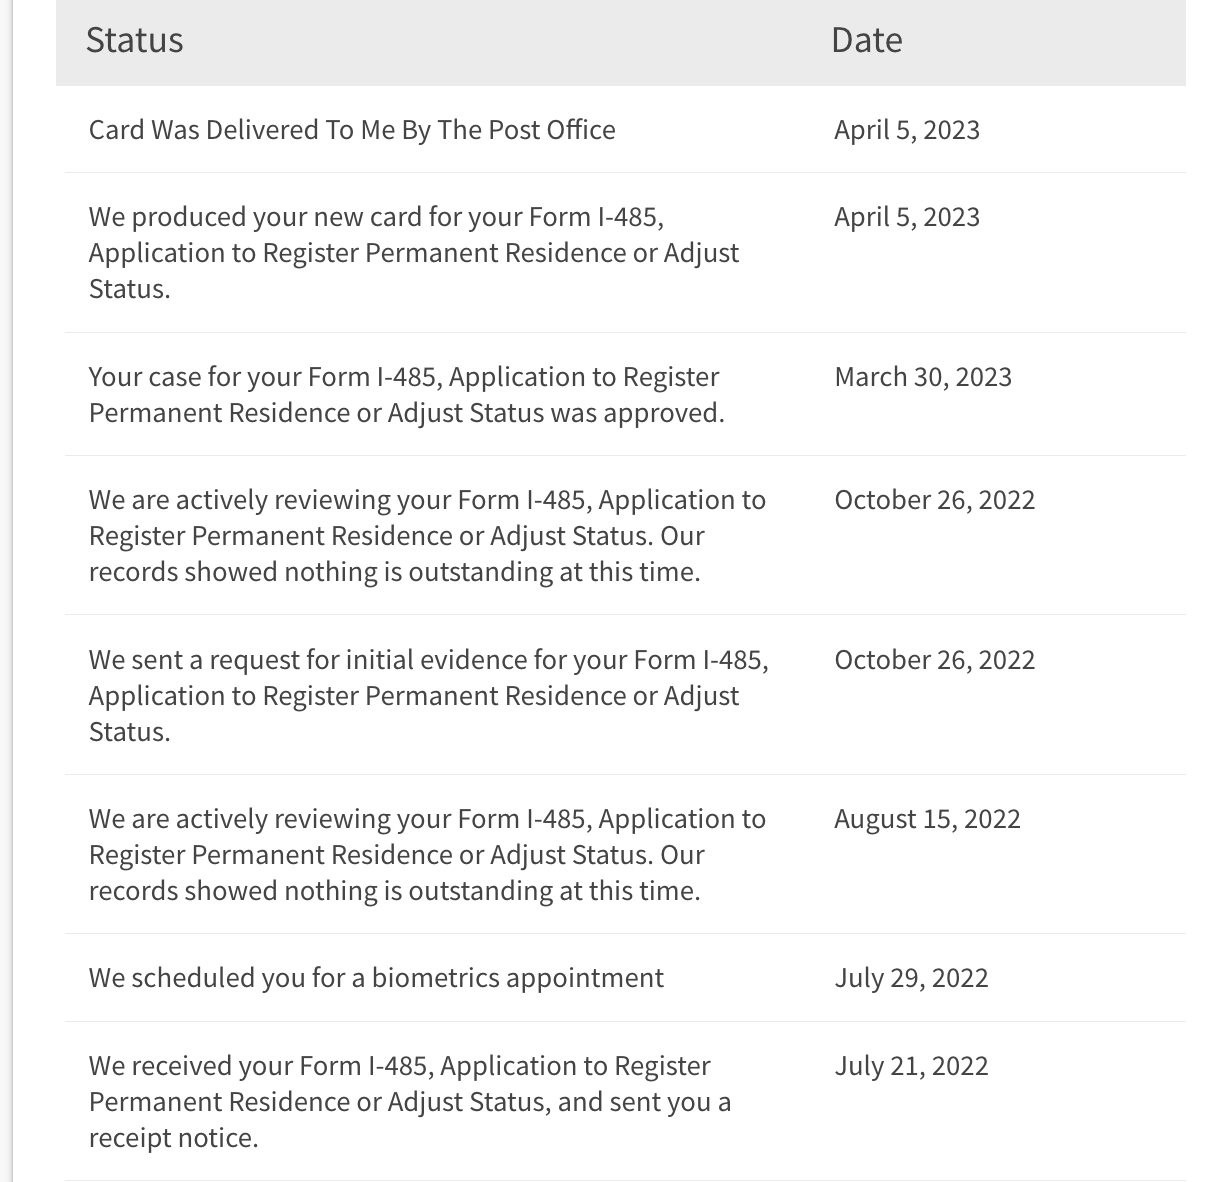Click the Status column header
The image size is (1224, 1182).
pos(135,40)
